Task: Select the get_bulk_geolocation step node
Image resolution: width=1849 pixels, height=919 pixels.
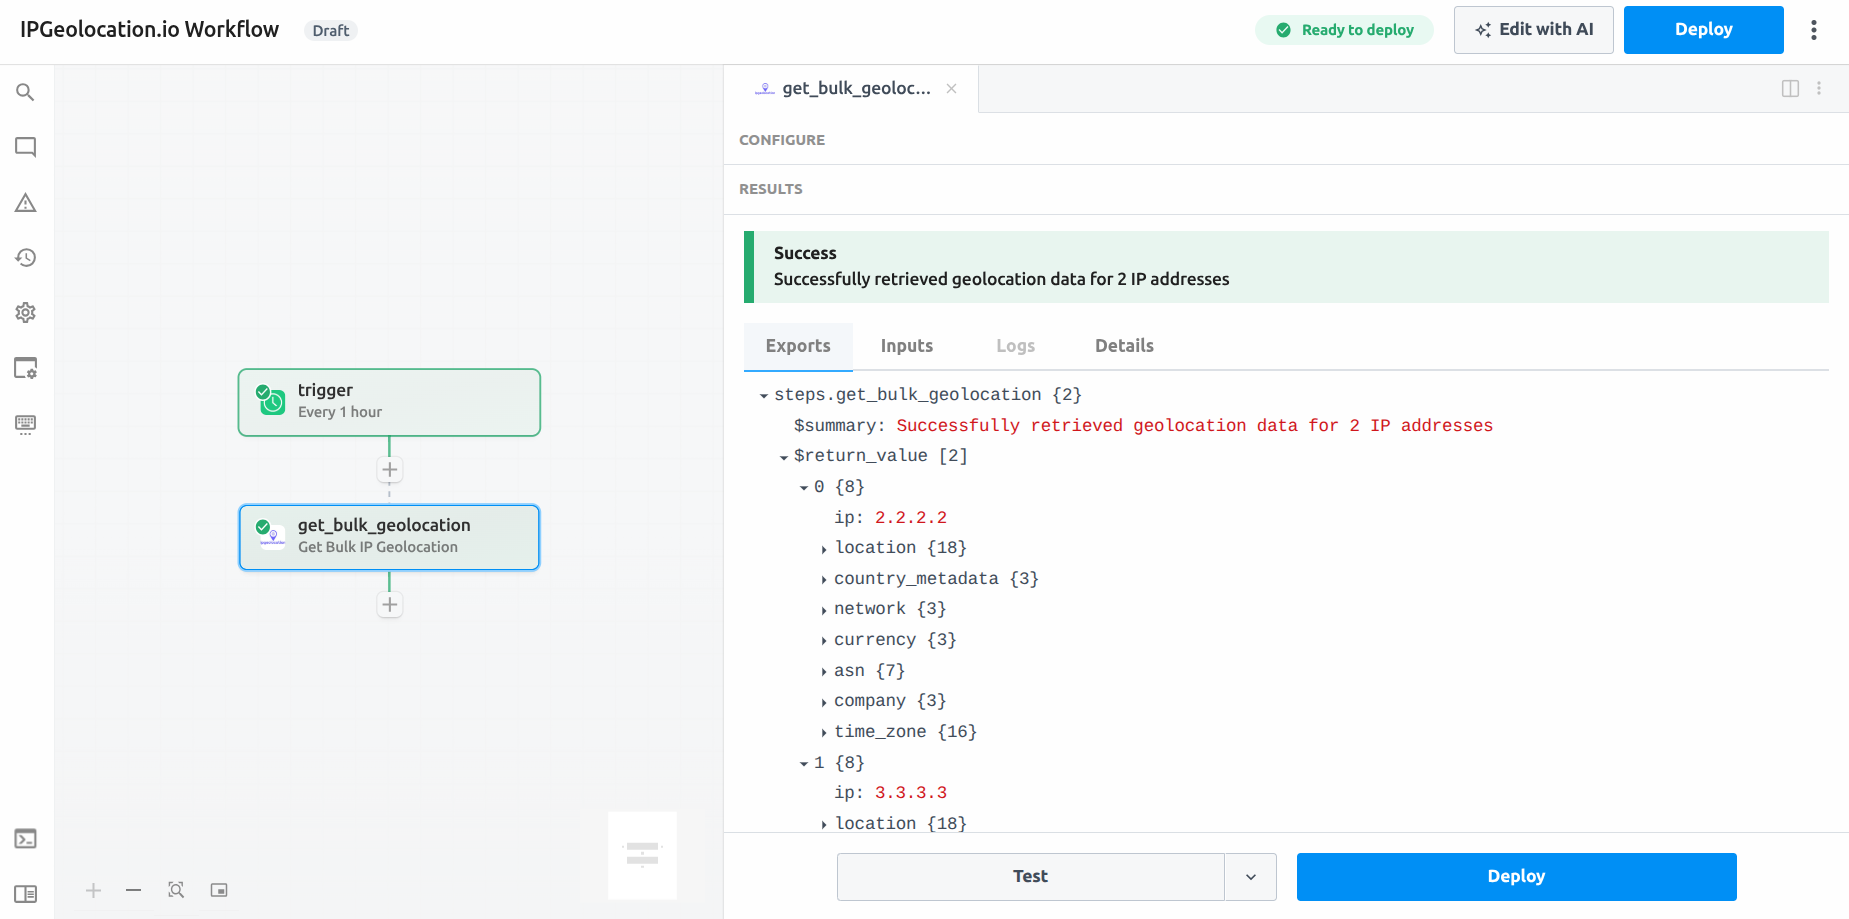Action: 389,537
